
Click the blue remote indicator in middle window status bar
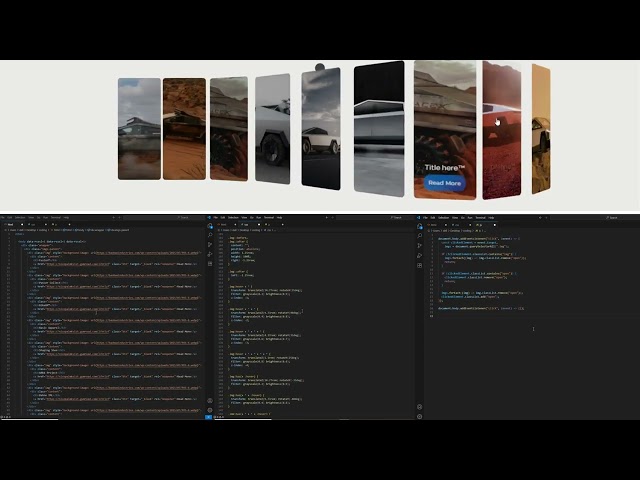[209, 417]
